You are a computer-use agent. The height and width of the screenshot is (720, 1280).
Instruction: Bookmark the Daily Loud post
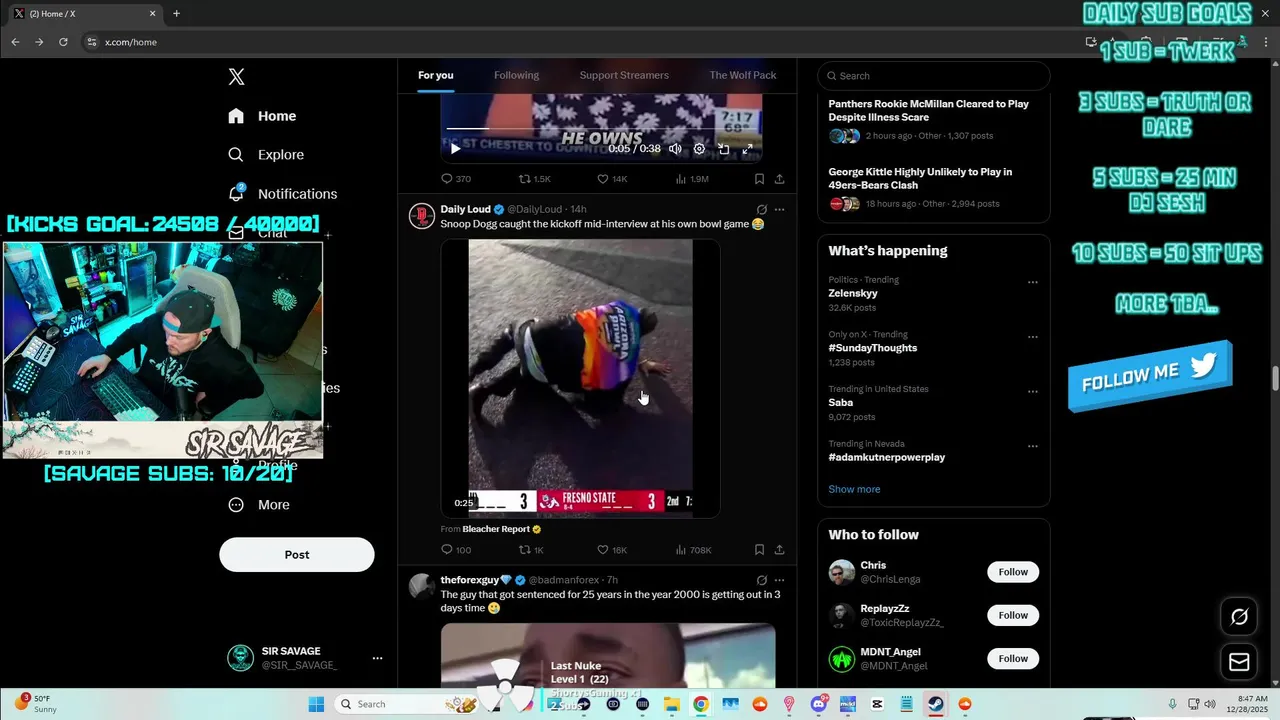(759, 550)
